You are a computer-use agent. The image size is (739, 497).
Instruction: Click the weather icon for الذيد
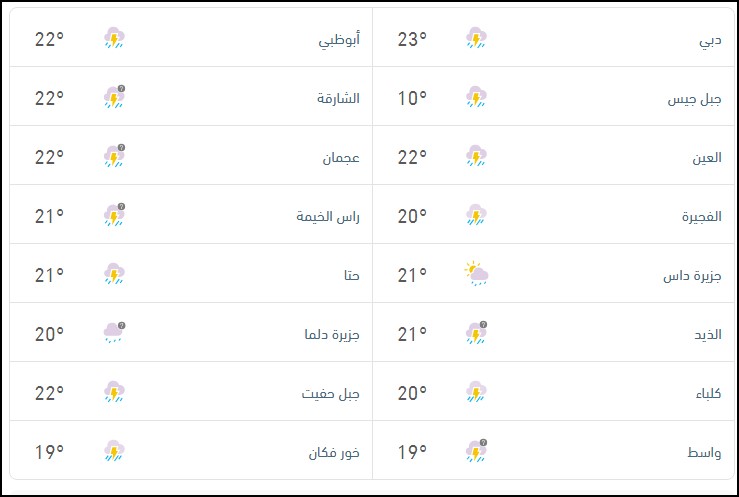[476, 332]
